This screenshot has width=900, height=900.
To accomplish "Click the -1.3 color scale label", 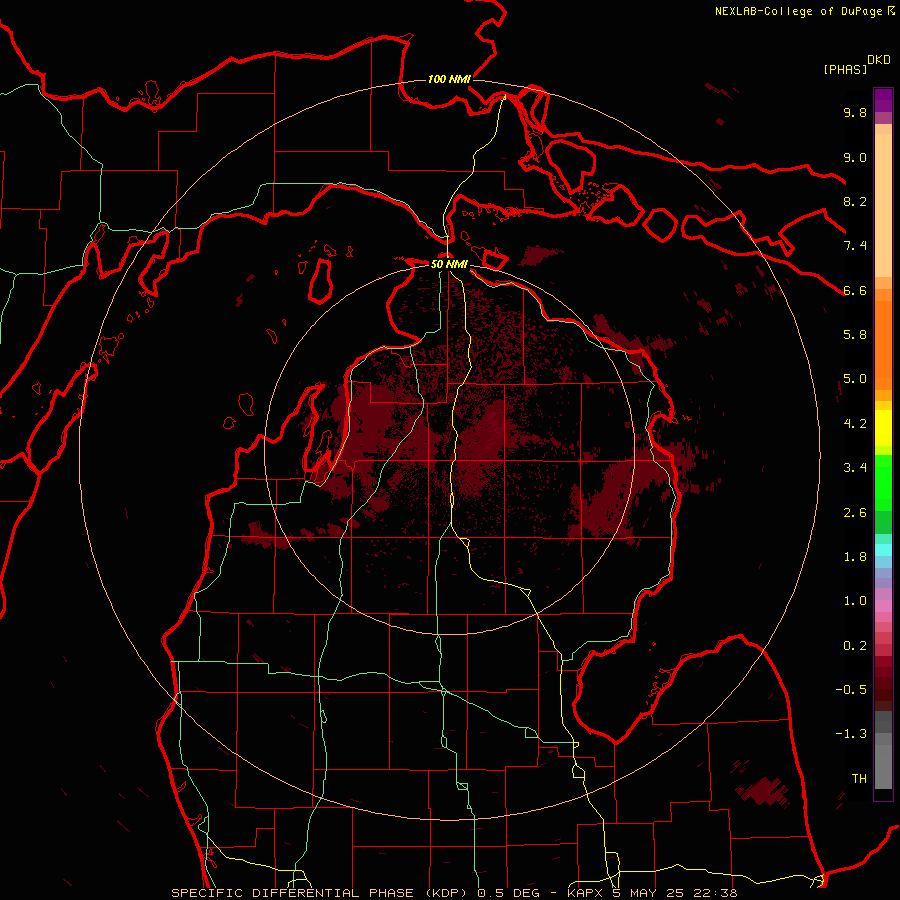I will (x=851, y=734).
